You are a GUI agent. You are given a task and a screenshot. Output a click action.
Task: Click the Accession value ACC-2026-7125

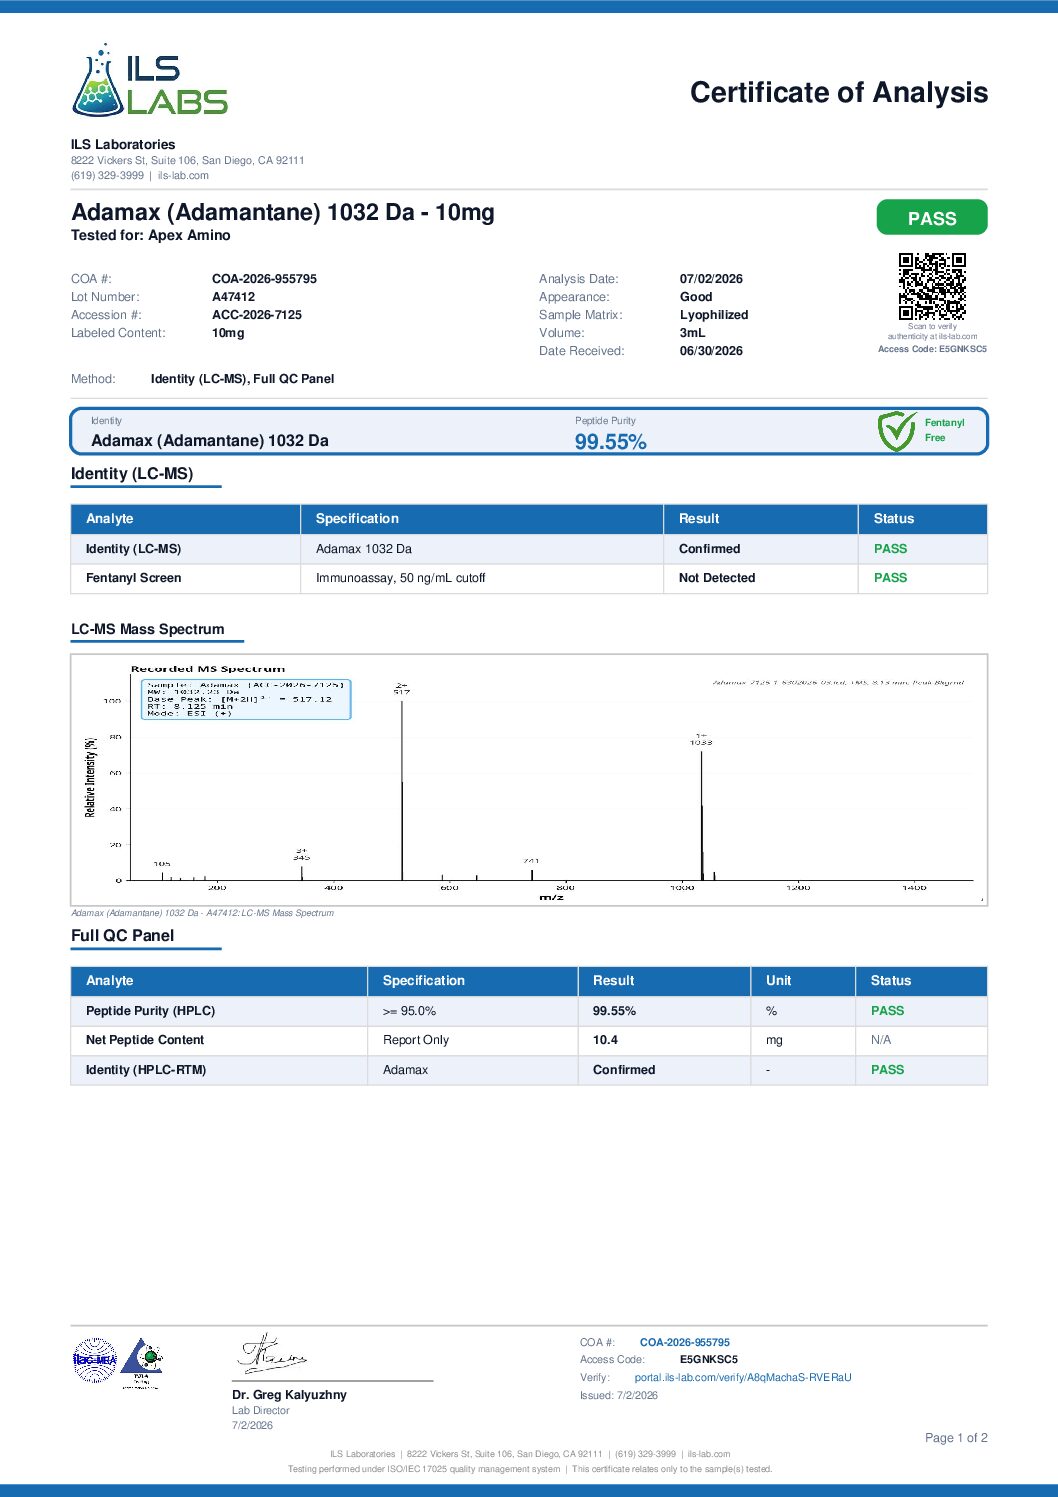click(x=257, y=315)
